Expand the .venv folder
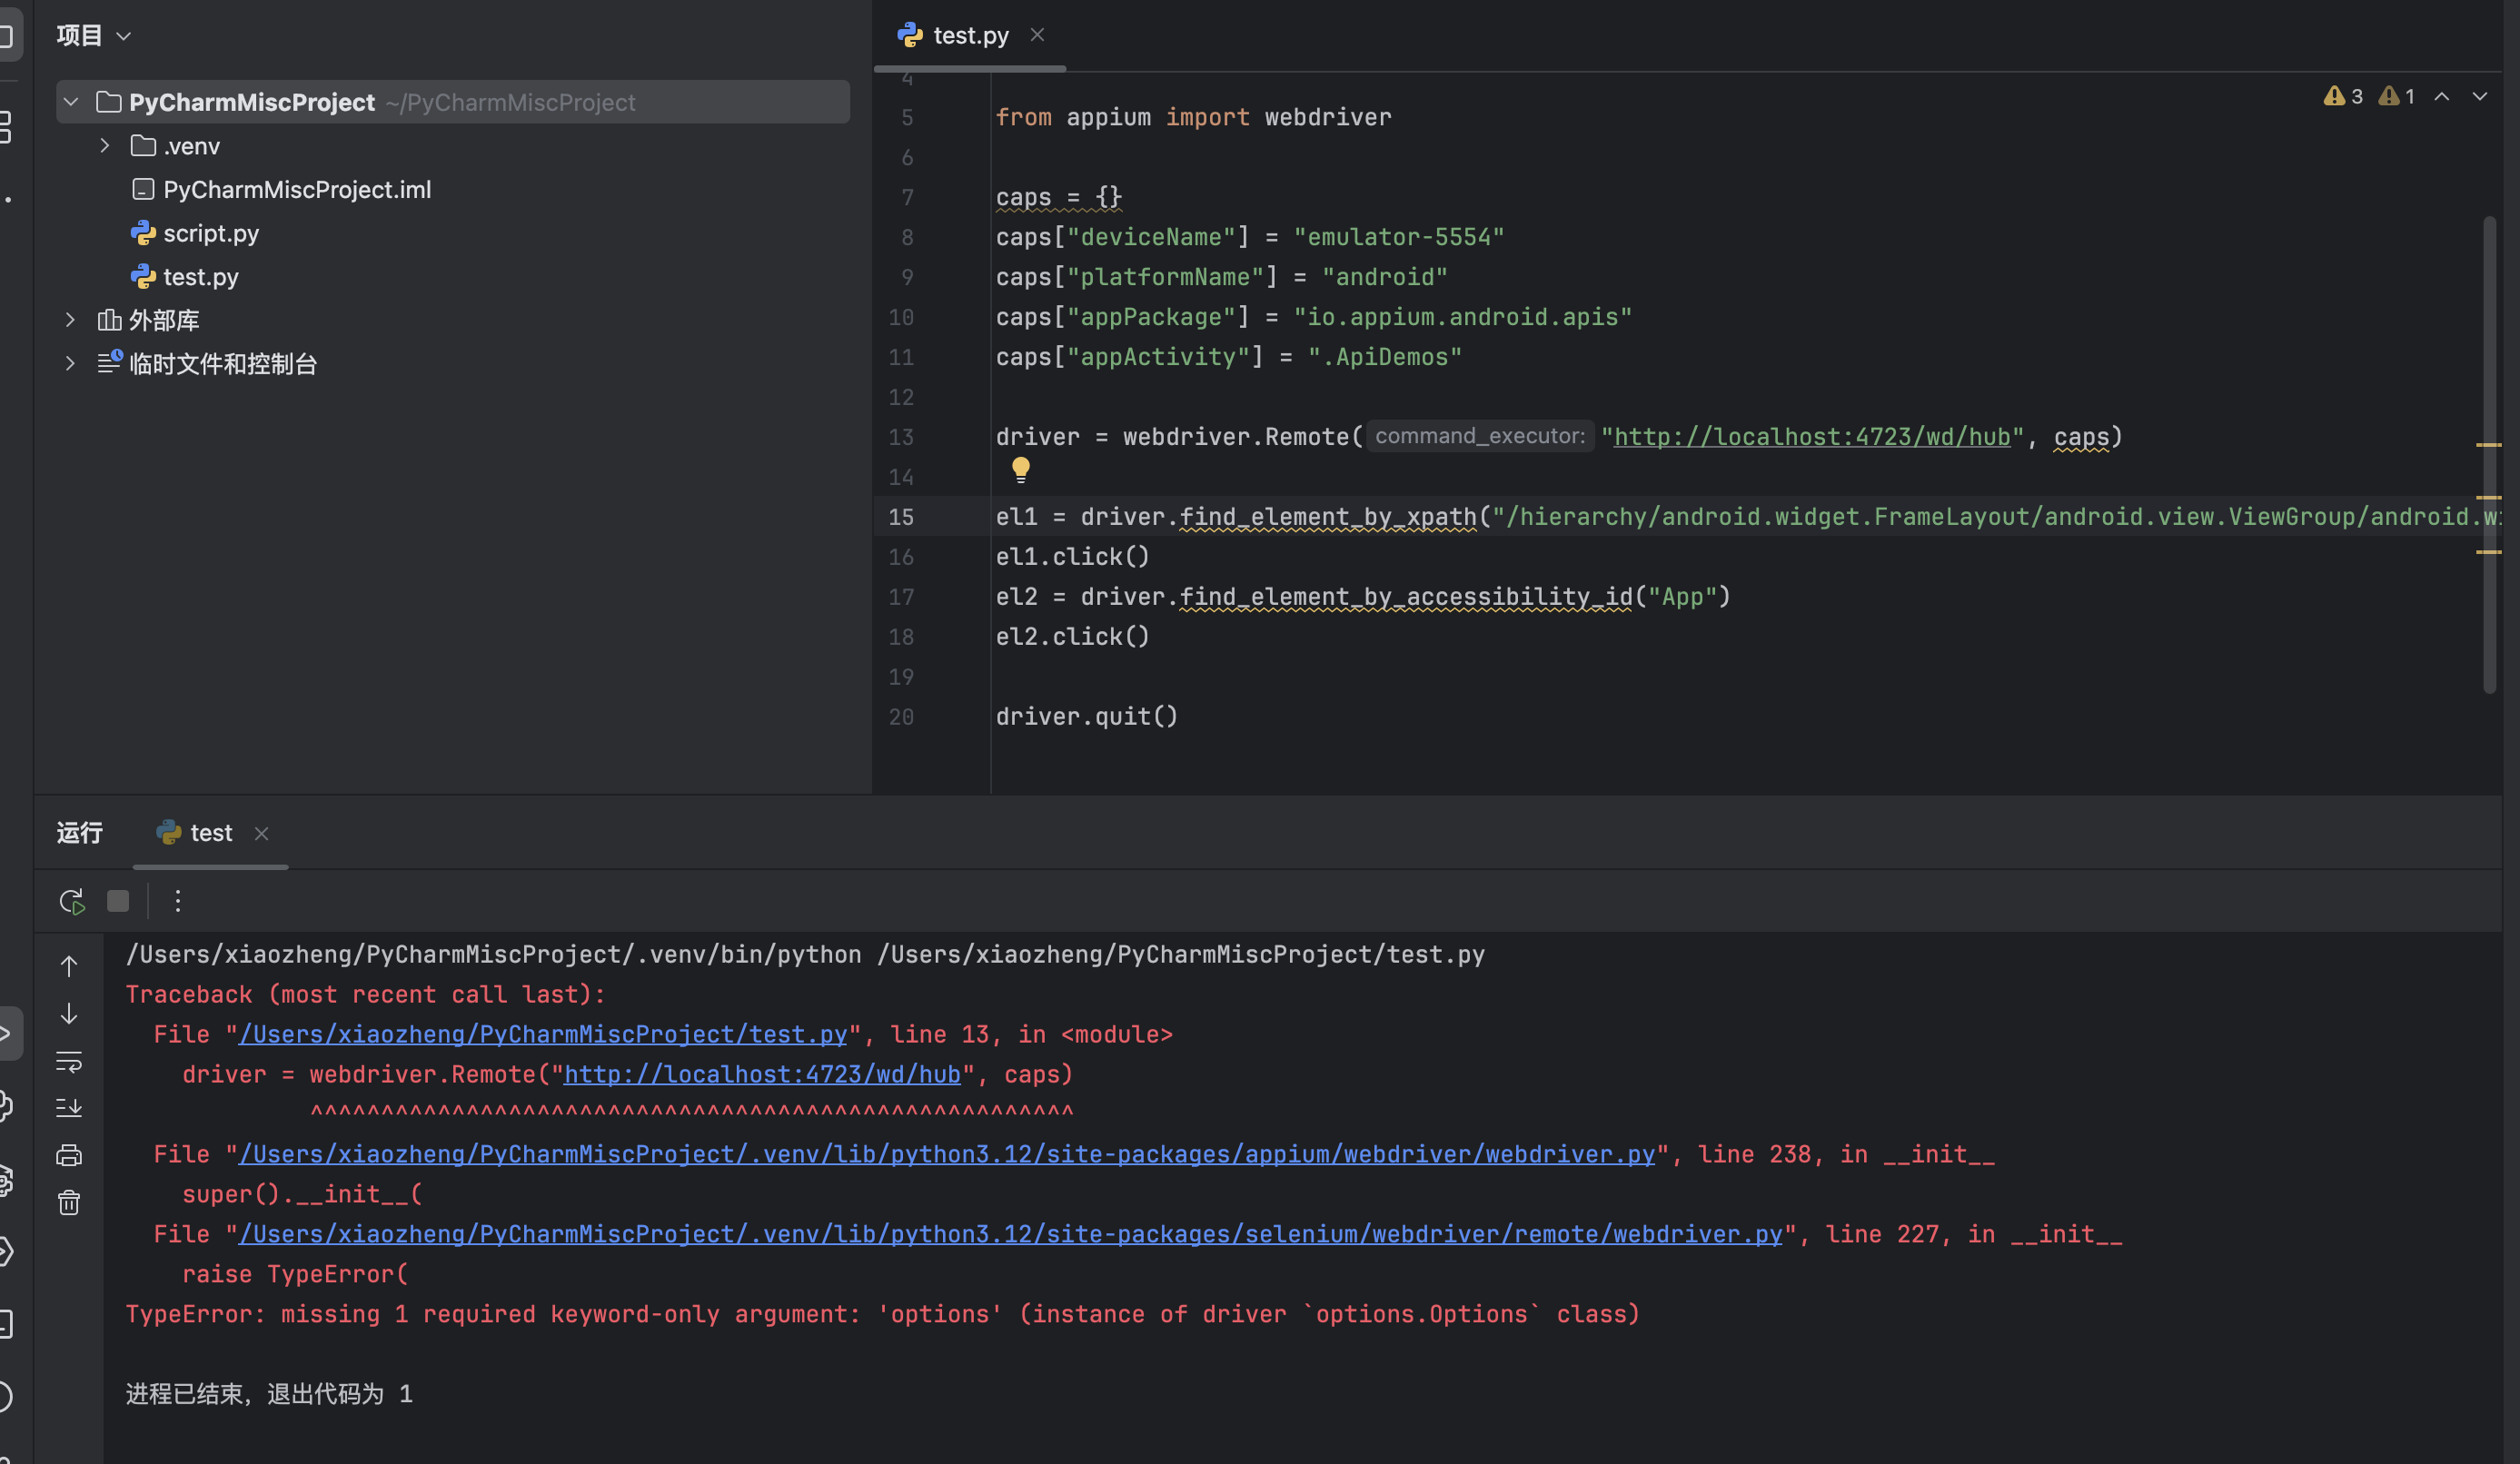Image resolution: width=2520 pixels, height=1464 pixels. (105, 146)
